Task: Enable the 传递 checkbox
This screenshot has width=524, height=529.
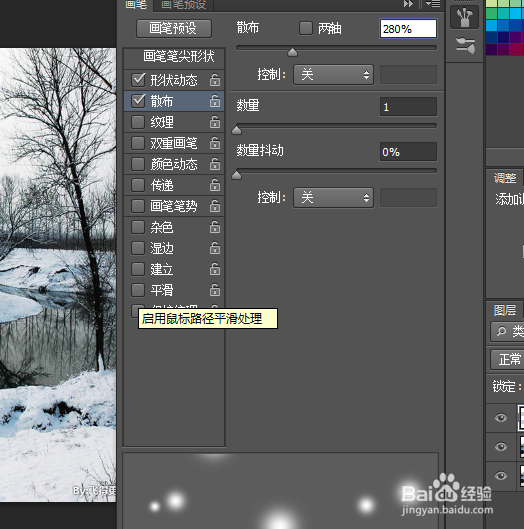Action: [x=138, y=185]
